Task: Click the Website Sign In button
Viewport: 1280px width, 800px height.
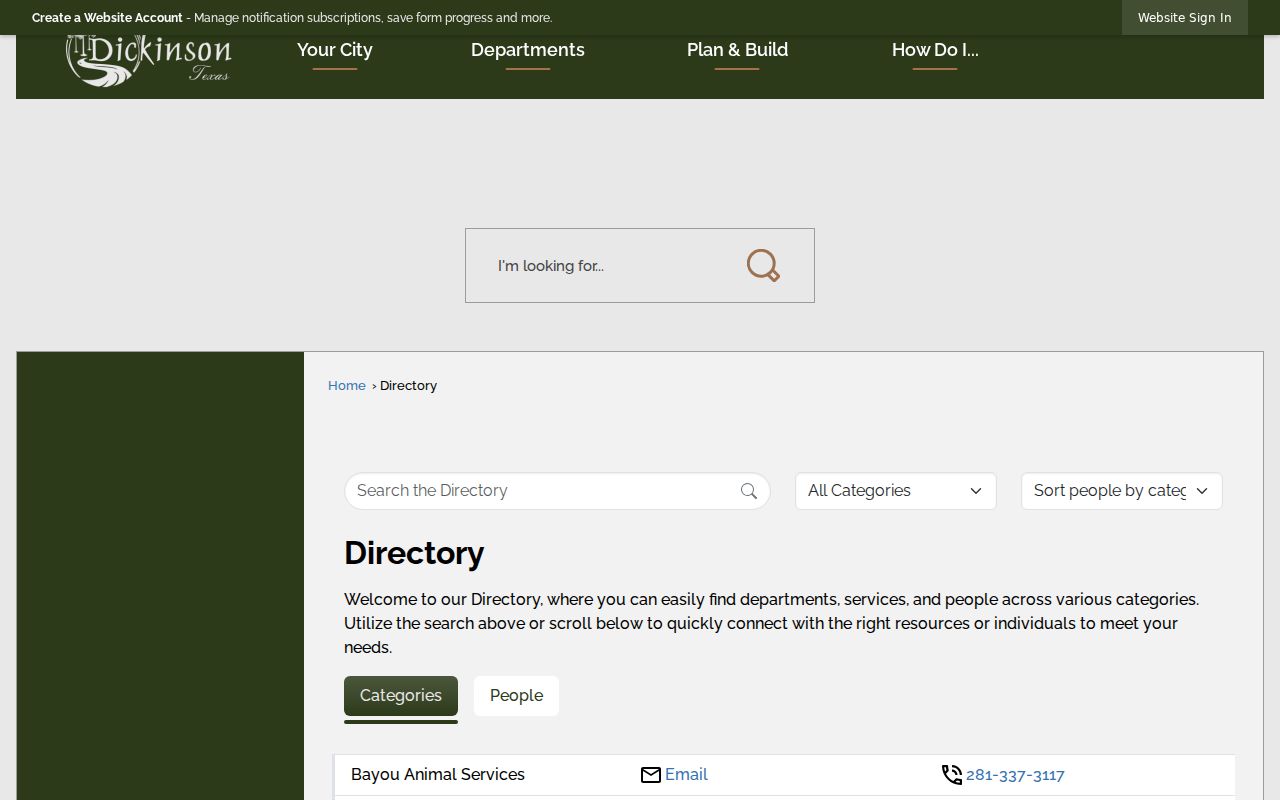Action: (x=1185, y=17)
